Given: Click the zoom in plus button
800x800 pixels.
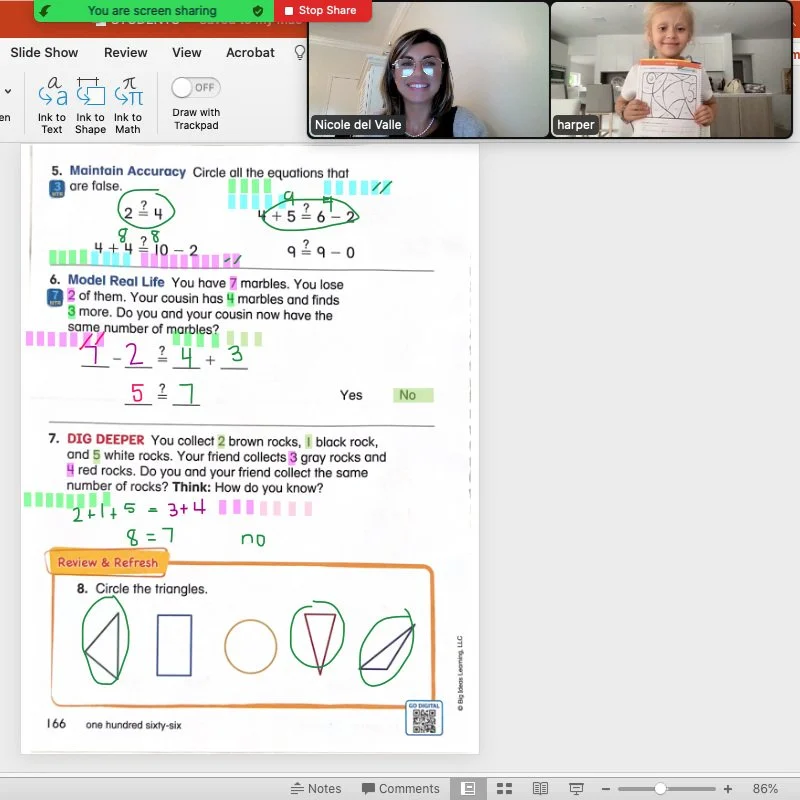Looking at the screenshot, I should point(728,789).
